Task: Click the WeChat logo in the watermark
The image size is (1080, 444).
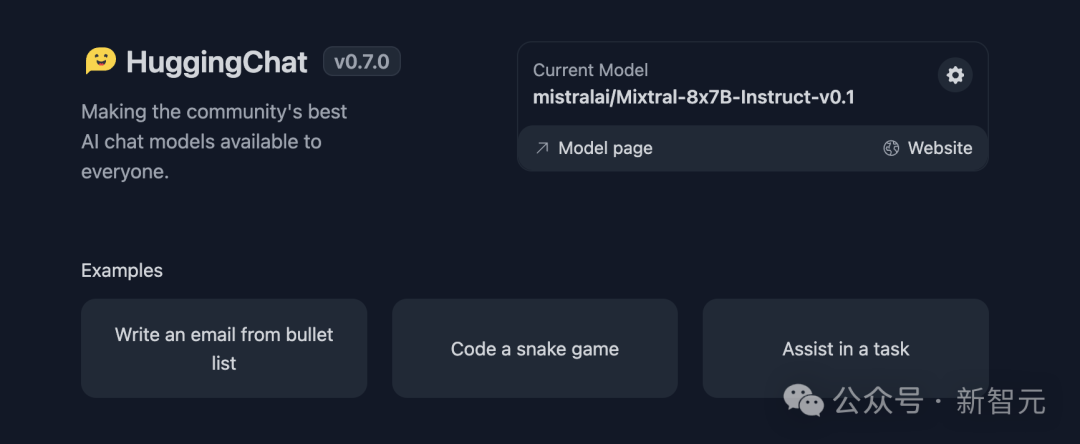Action: coord(804,401)
